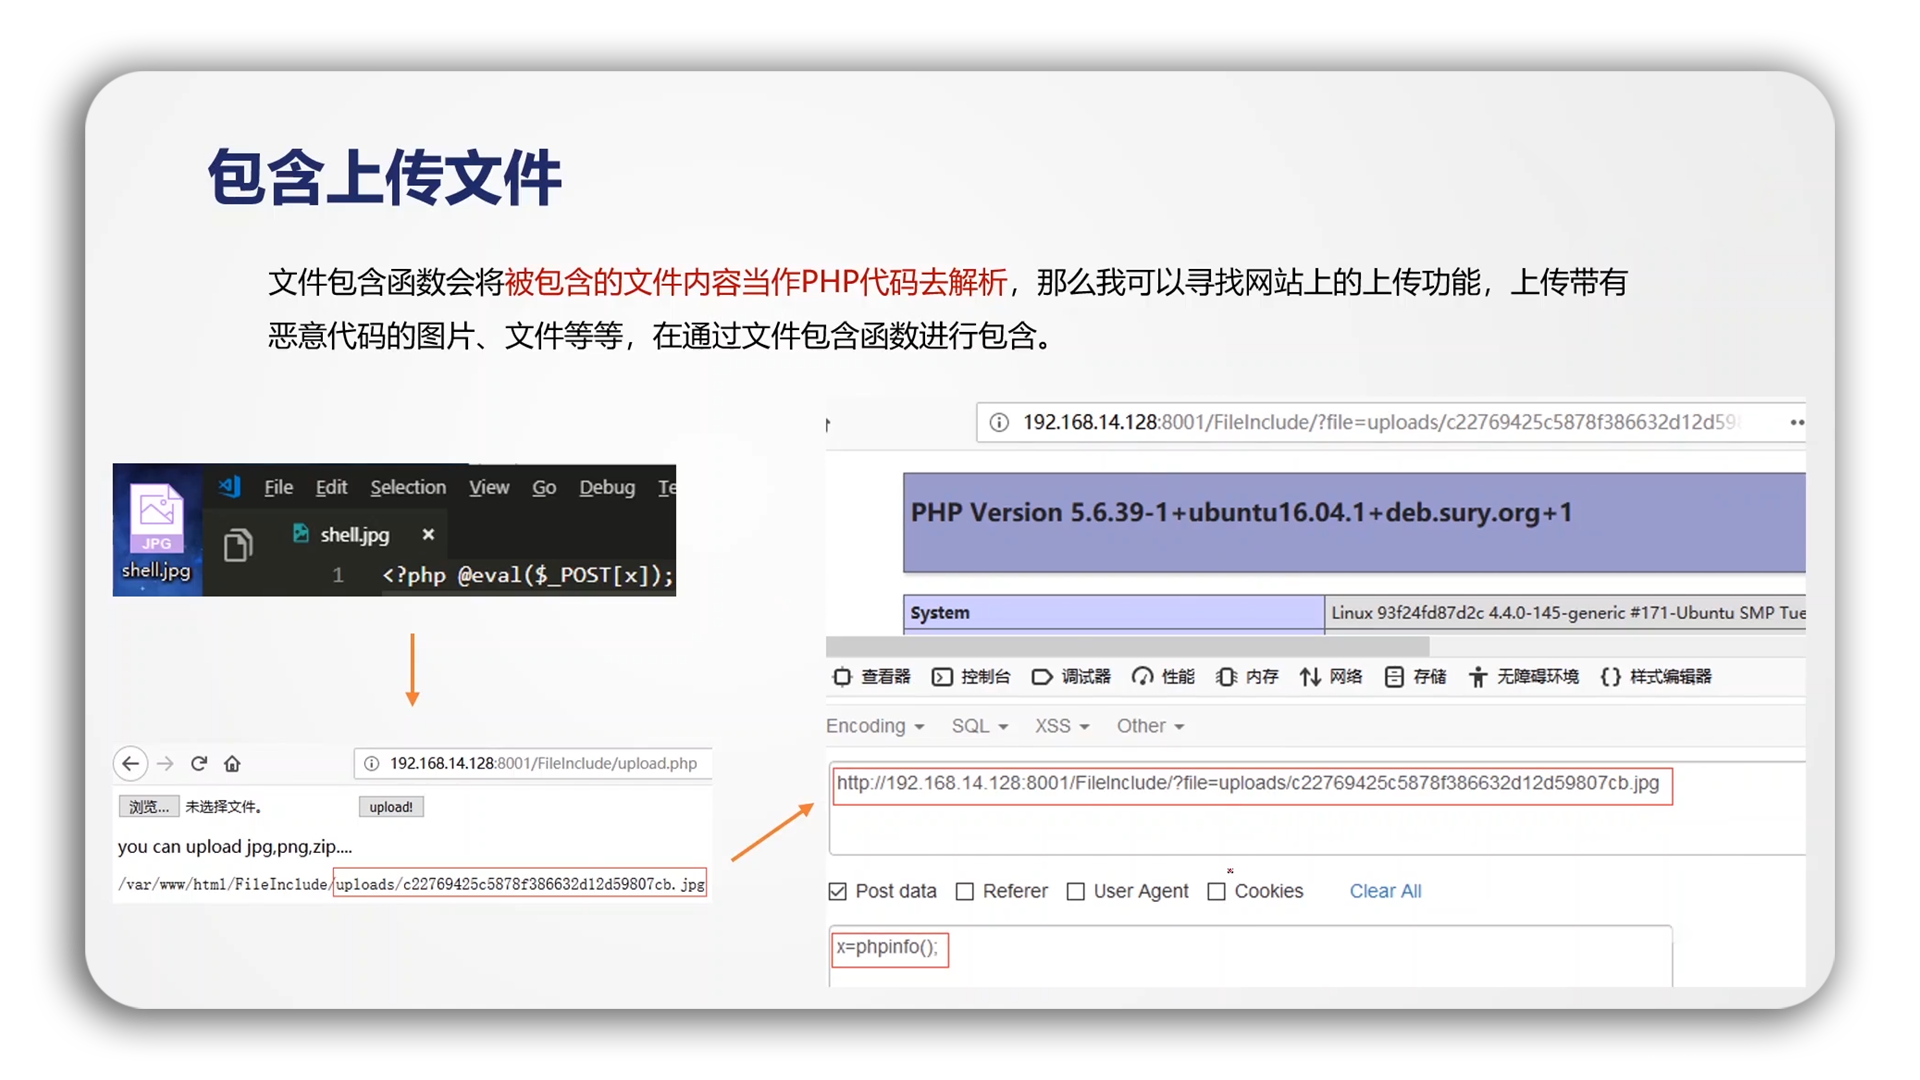Expand the Encoding dropdown in HackBar
Screen dimensions: 1920x1080
tap(875, 726)
